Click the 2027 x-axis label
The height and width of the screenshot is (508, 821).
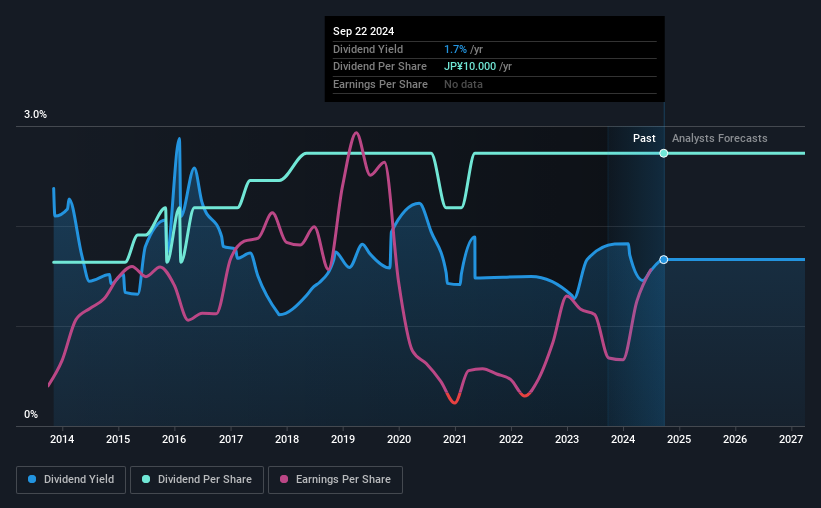pos(791,439)
